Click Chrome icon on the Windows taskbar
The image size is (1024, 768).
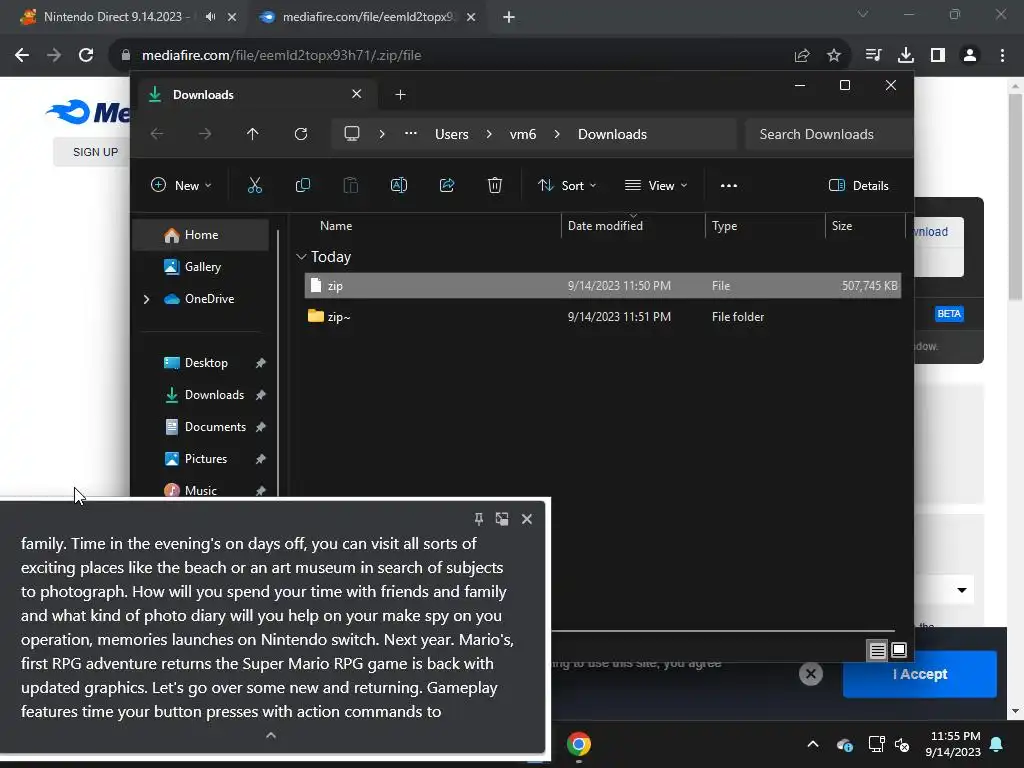click(x=579, y=744)
